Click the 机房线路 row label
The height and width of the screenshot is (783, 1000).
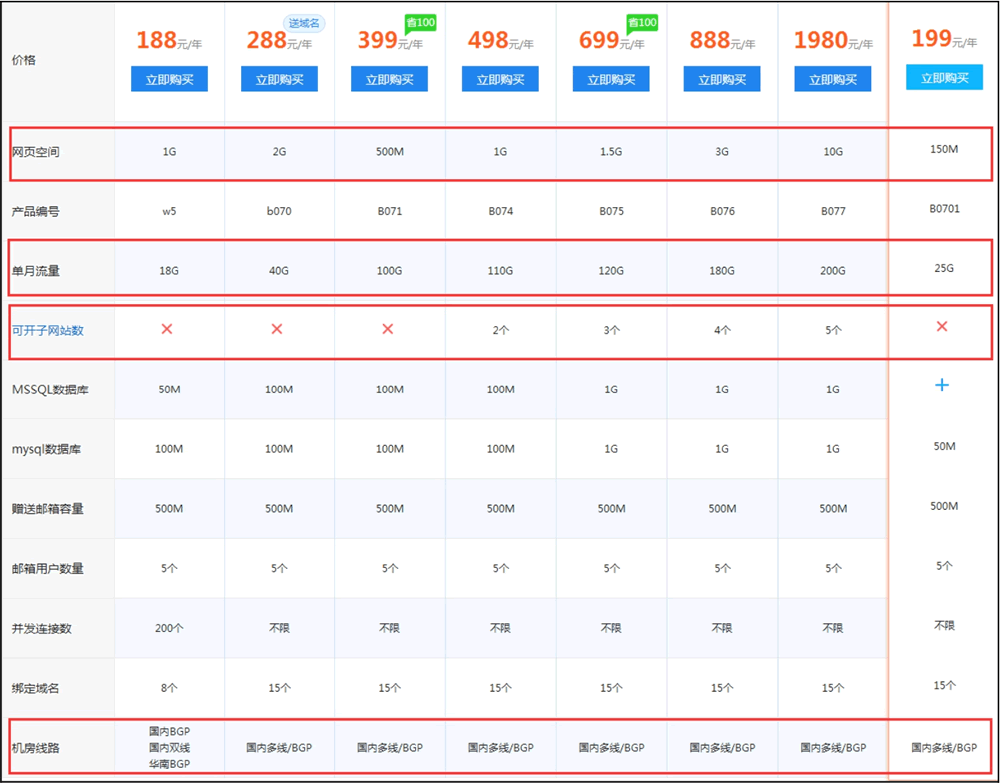click(36, 748)
